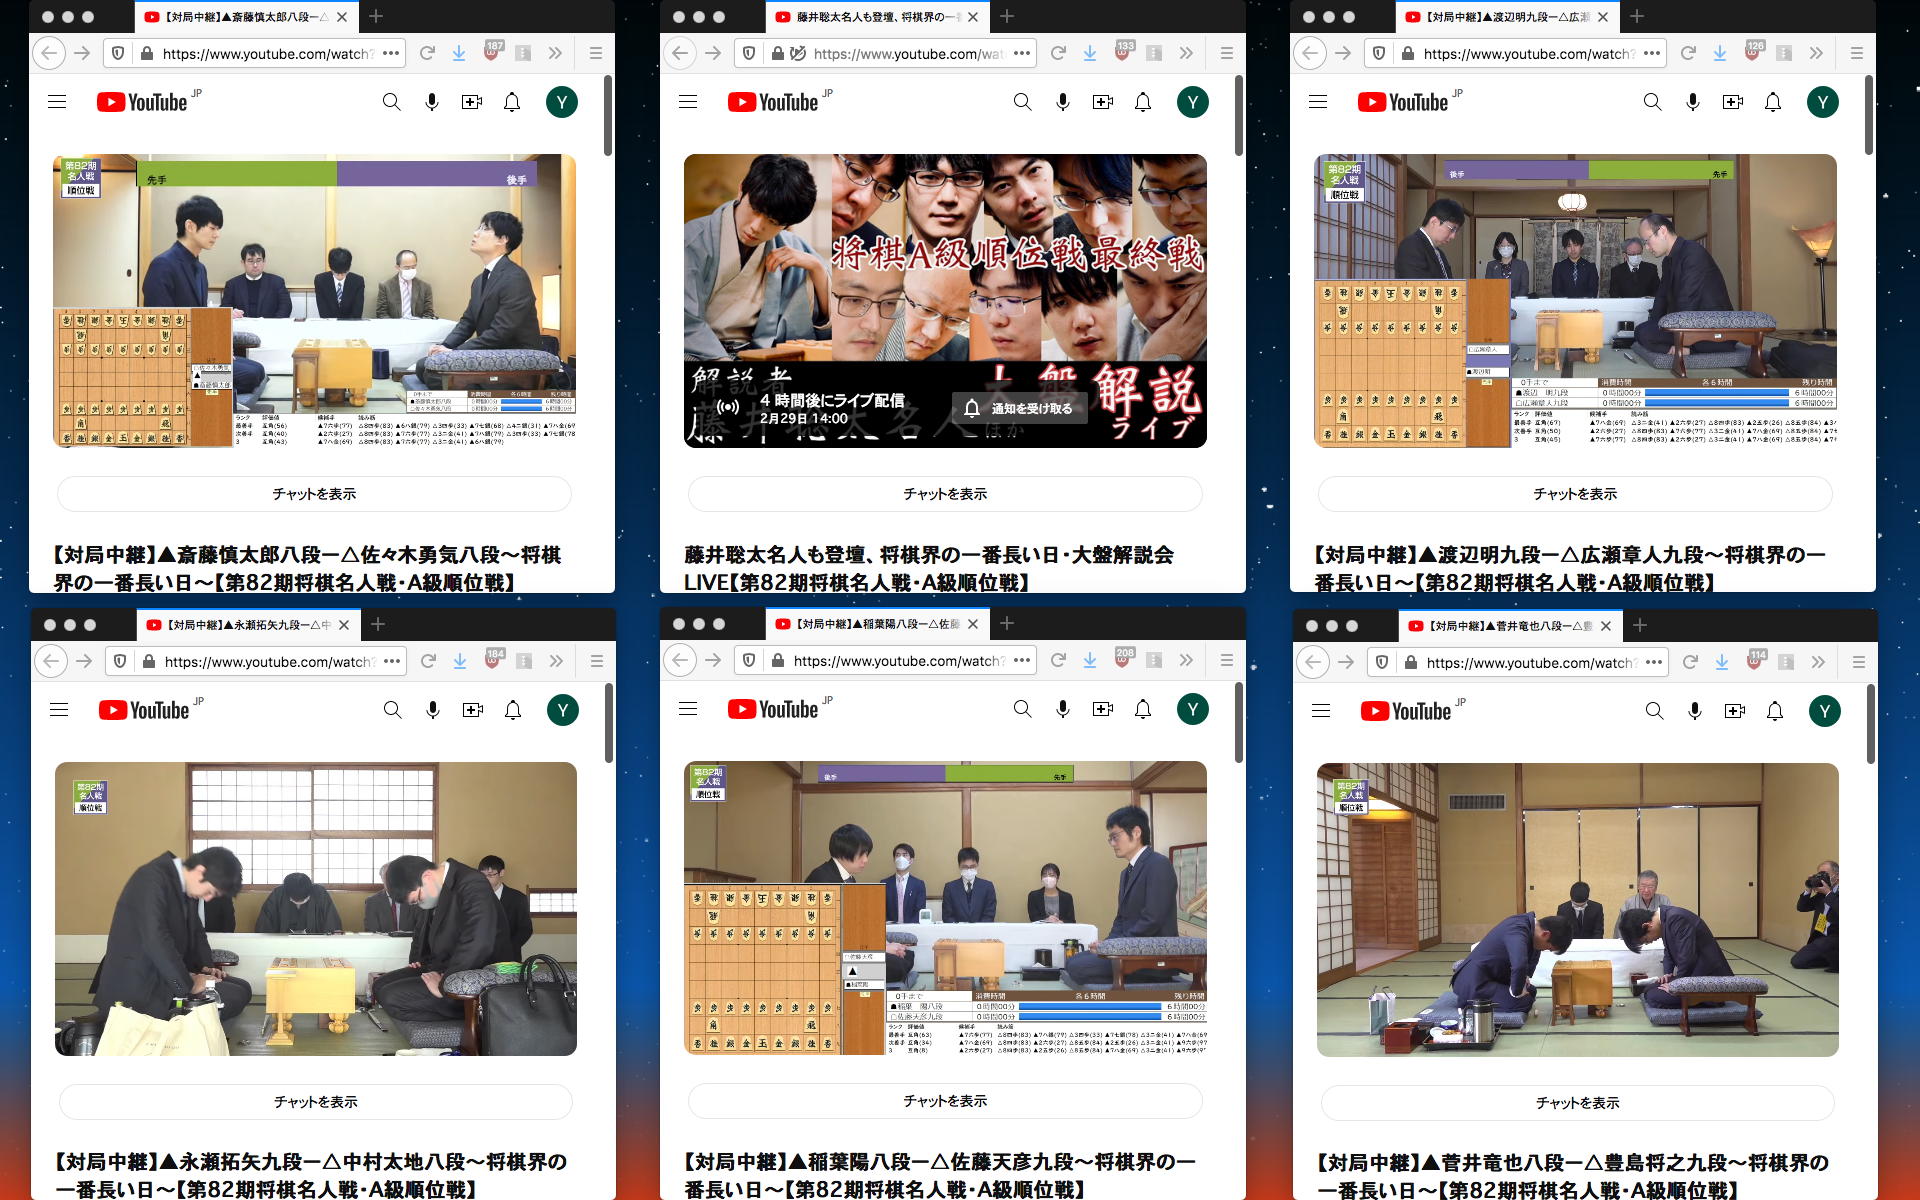Open Firefox application menu in 菅井竜也 window
Screen dimensions: 1920x1200
coord(1858,662)
